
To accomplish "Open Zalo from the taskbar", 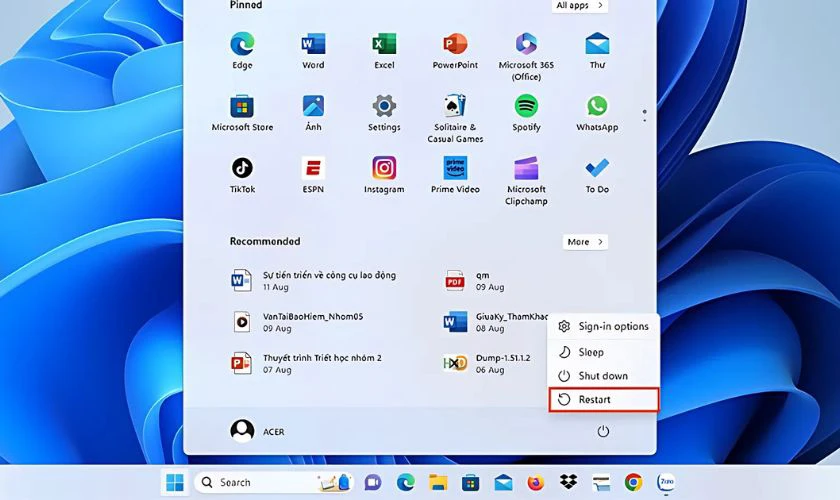I will [666, 482].
